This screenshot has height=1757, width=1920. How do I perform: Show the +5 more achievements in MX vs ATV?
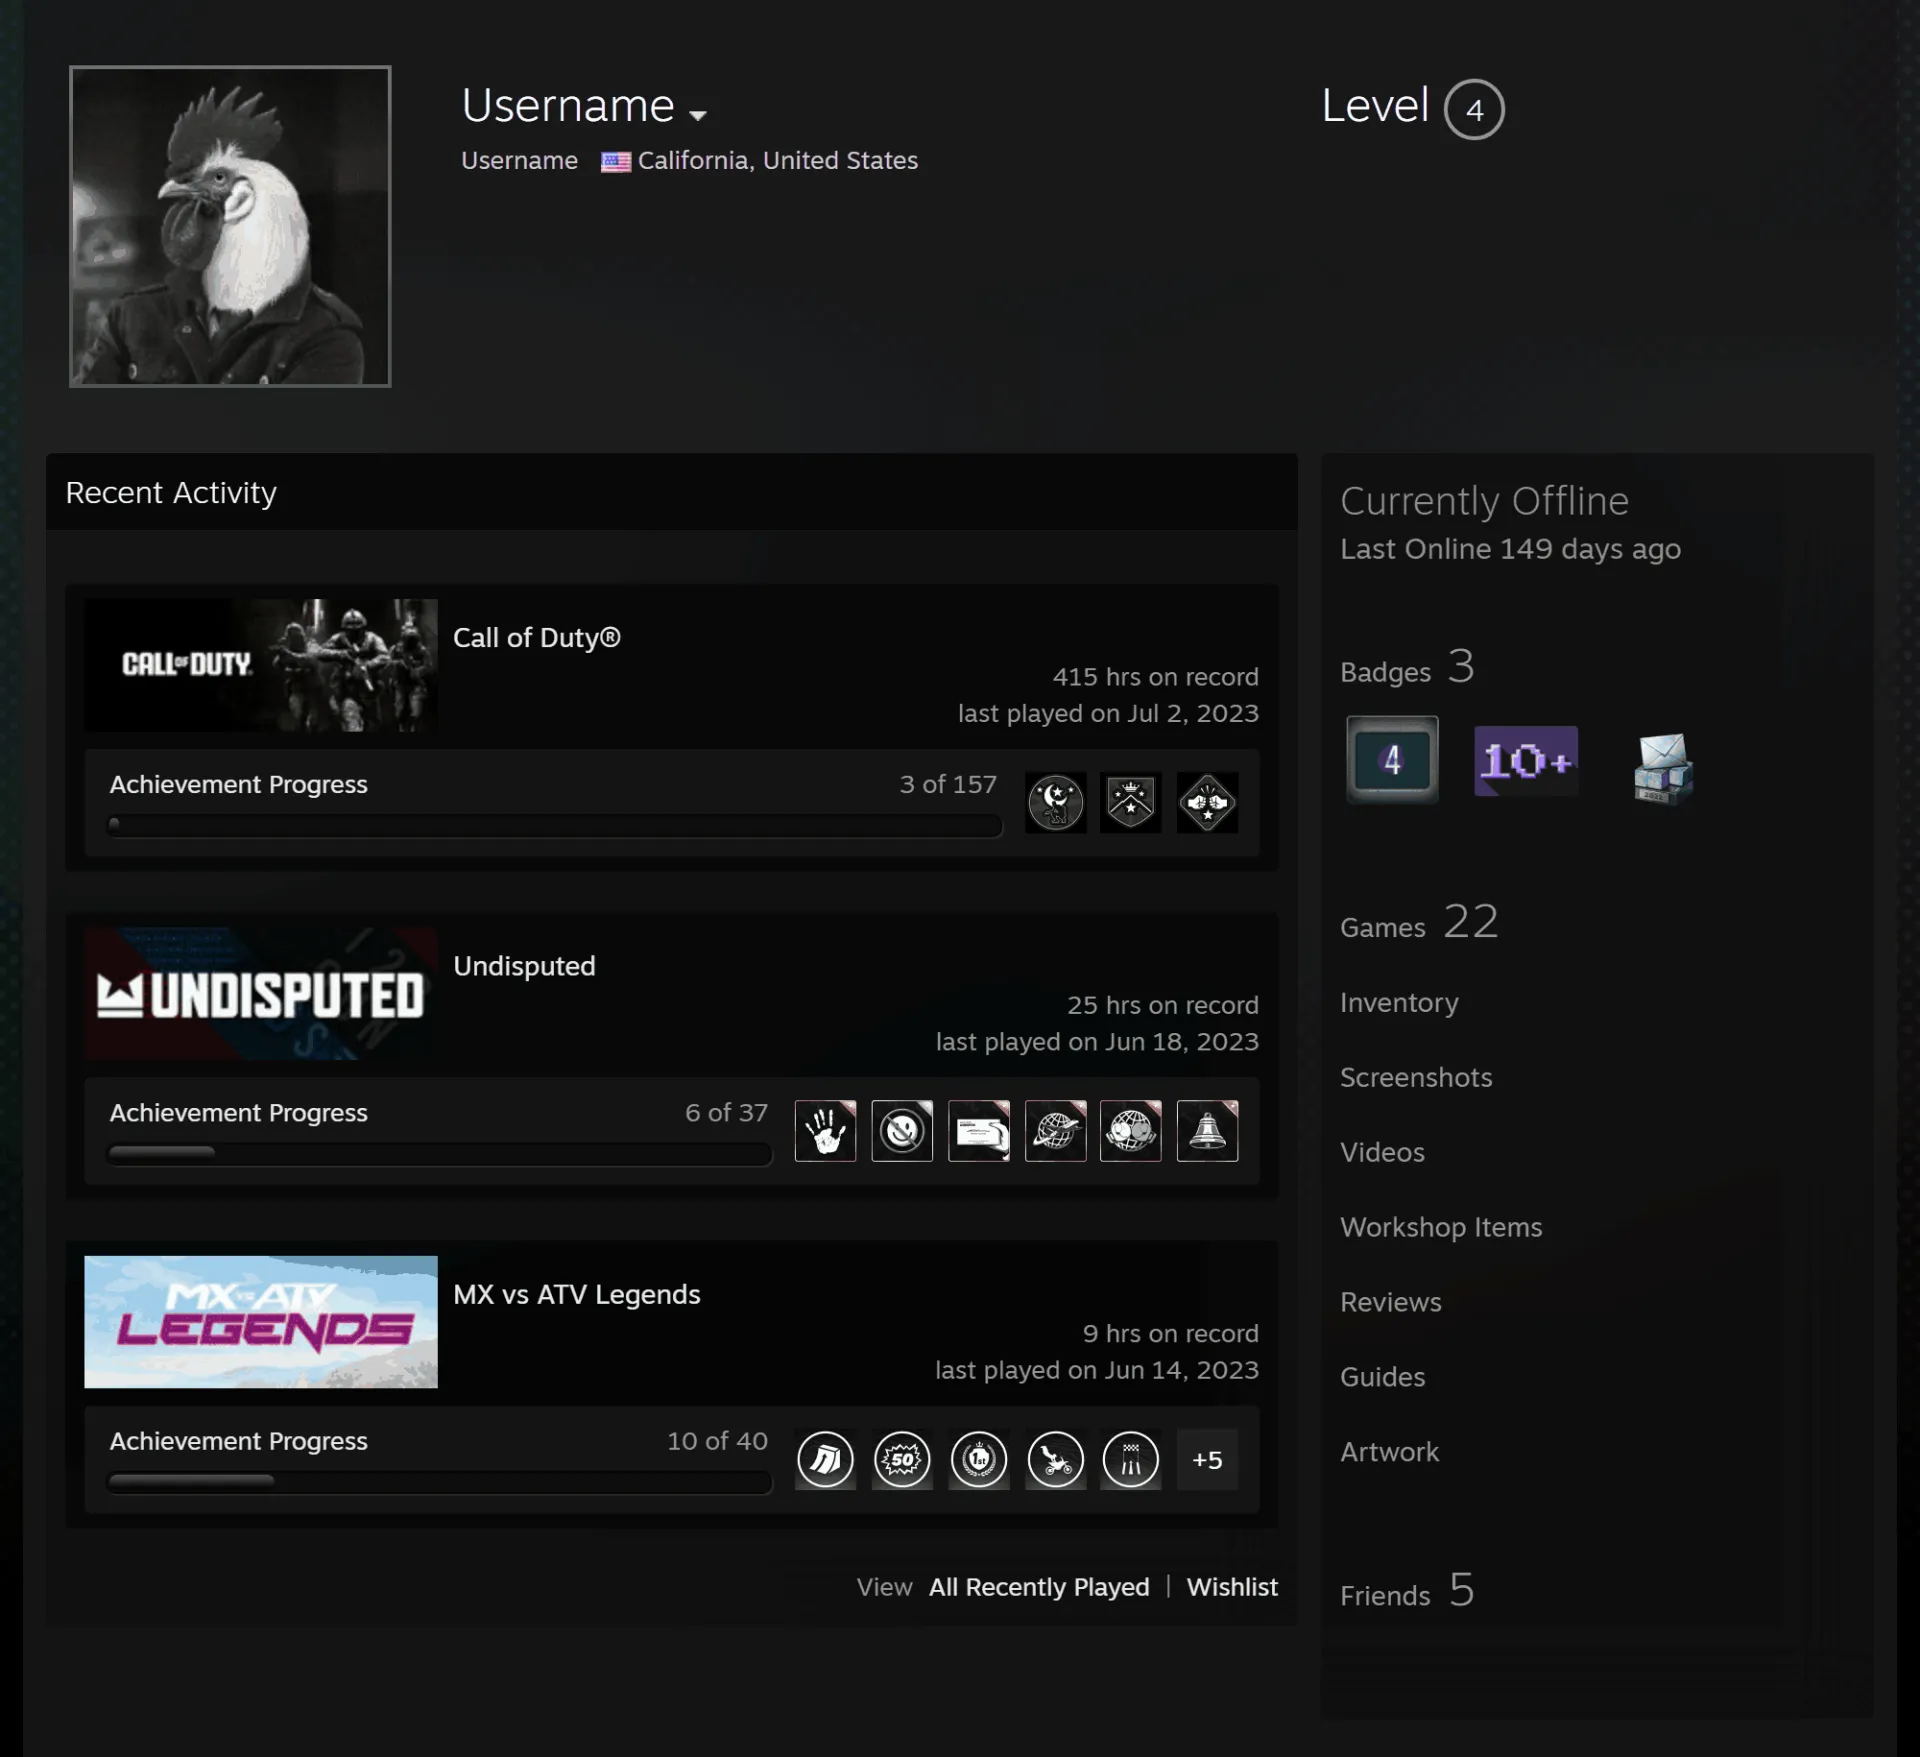(x=1207, y=1460)
